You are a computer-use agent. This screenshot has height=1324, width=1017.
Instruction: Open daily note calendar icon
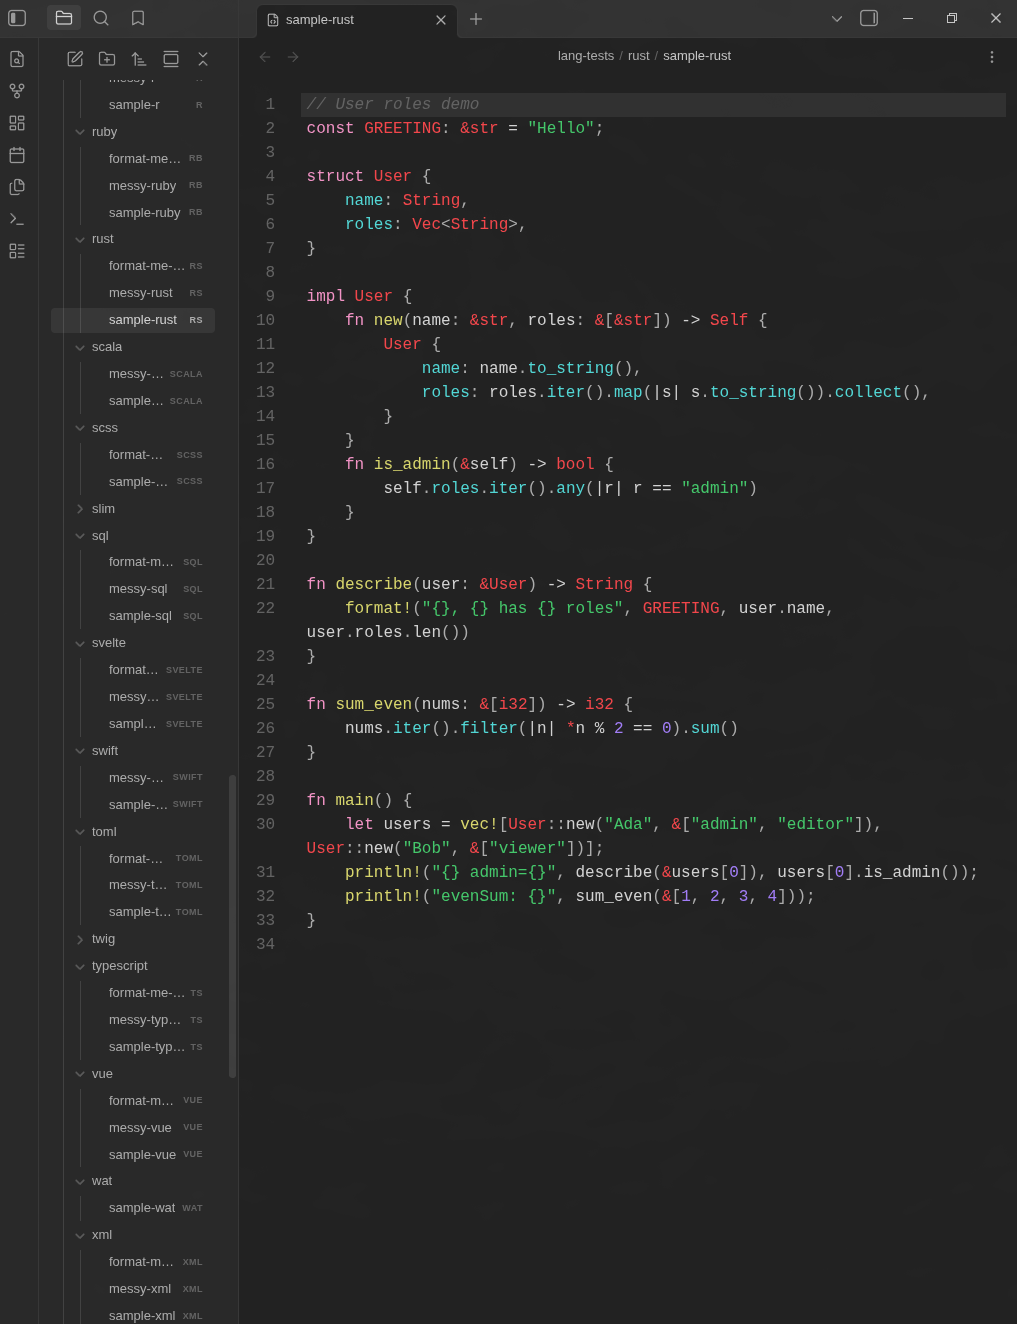[x=17, y=155]
